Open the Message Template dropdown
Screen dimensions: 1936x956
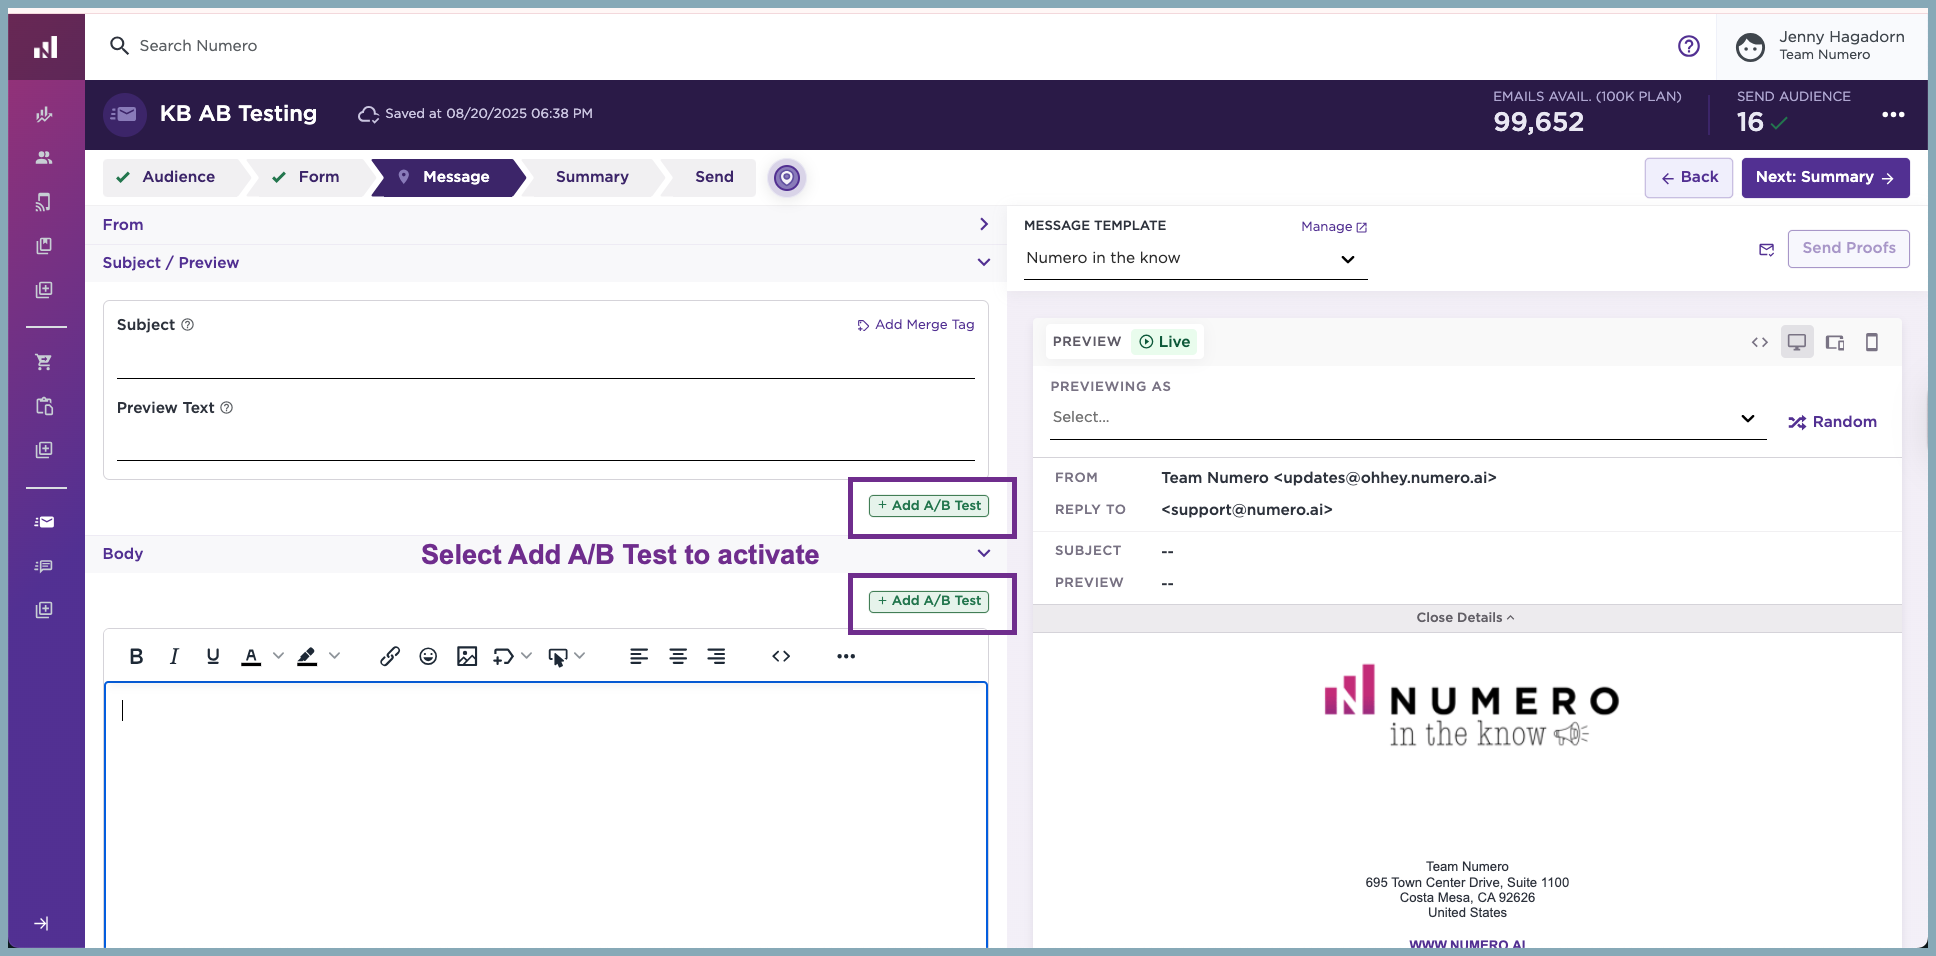click(1196, 259)
